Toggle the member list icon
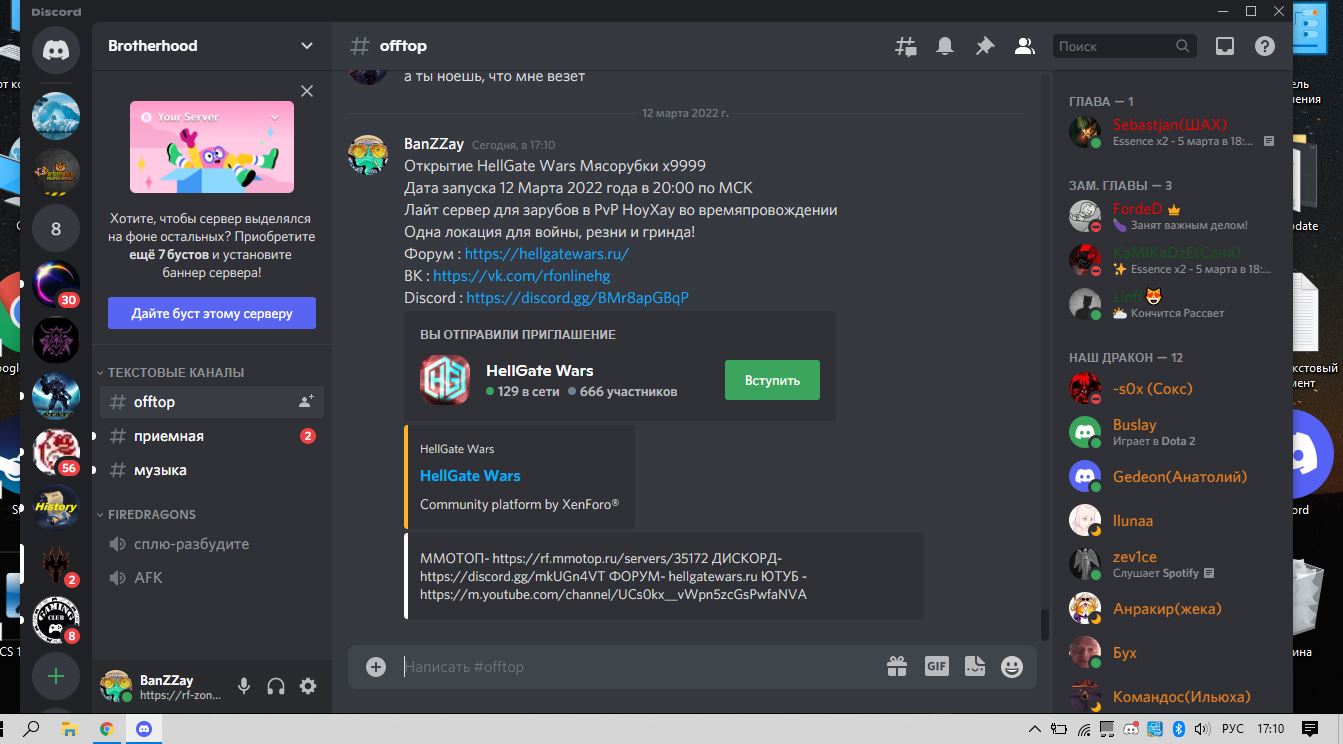 (1024, 46)
